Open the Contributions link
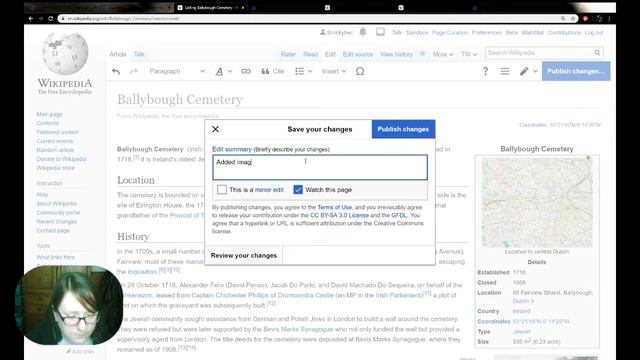The width and height of the screenshot is (640, 360). tap(564, 33)
